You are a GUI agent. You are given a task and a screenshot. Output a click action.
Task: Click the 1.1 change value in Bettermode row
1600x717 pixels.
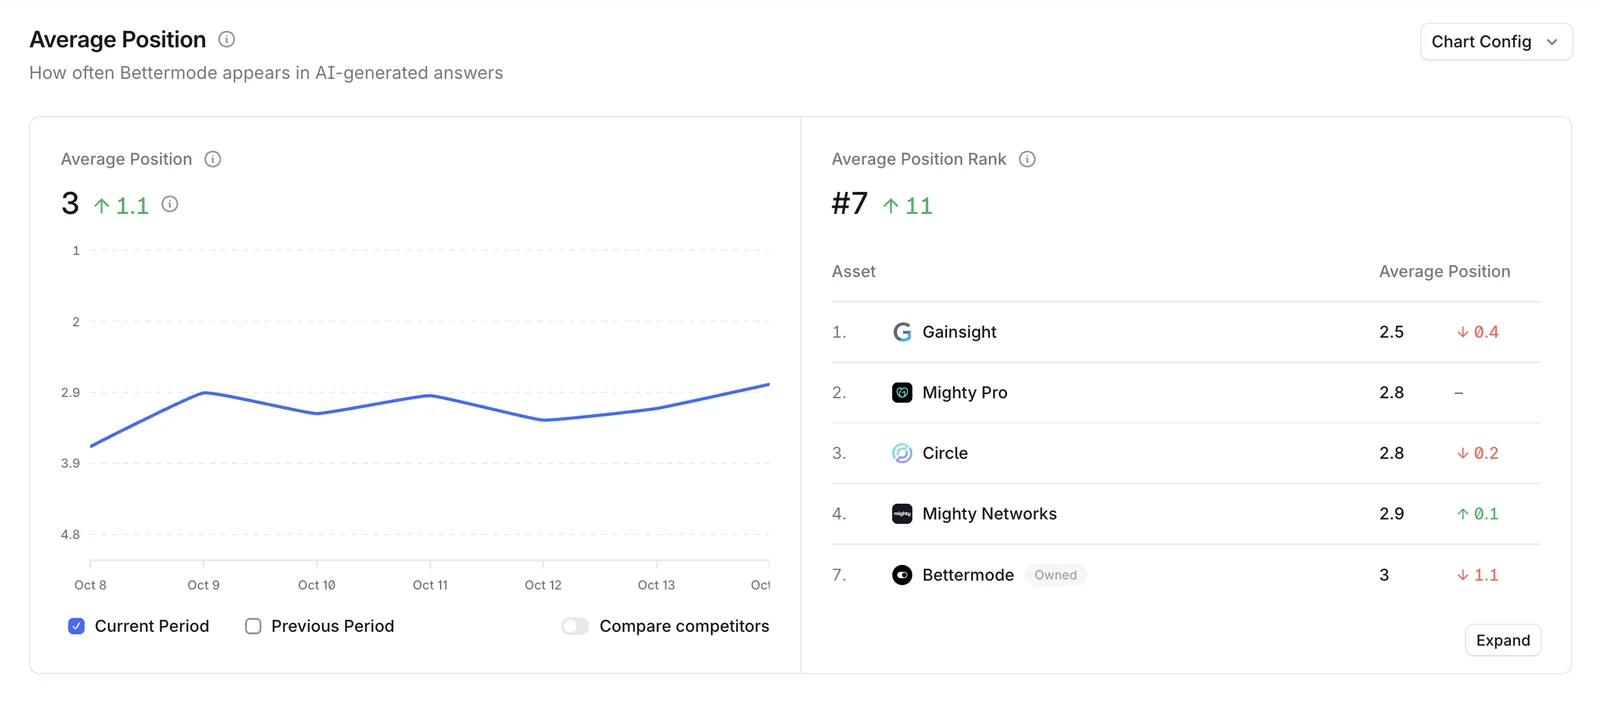[x=1486, y=575]
